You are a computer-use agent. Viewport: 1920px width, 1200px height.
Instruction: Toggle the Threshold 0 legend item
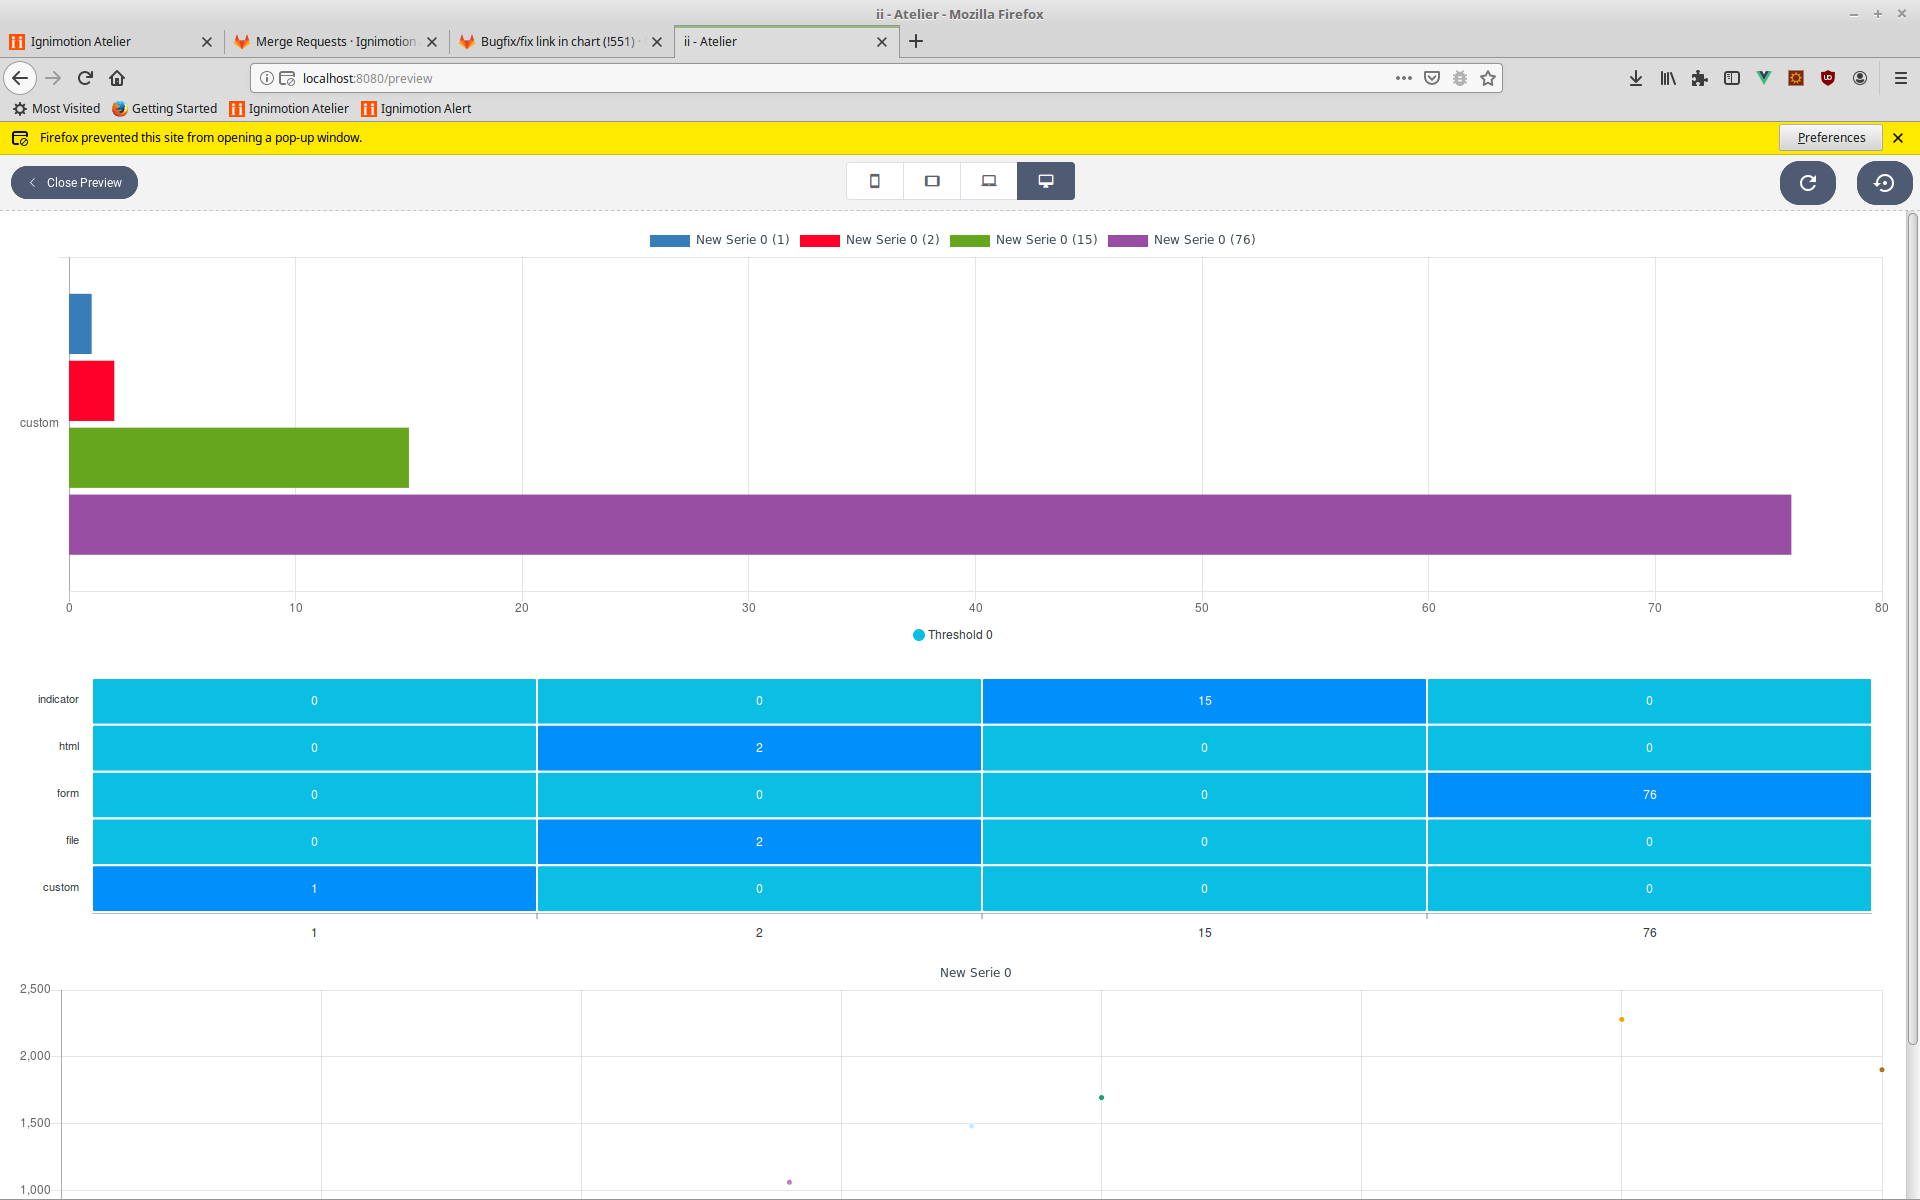click(952, 634)
